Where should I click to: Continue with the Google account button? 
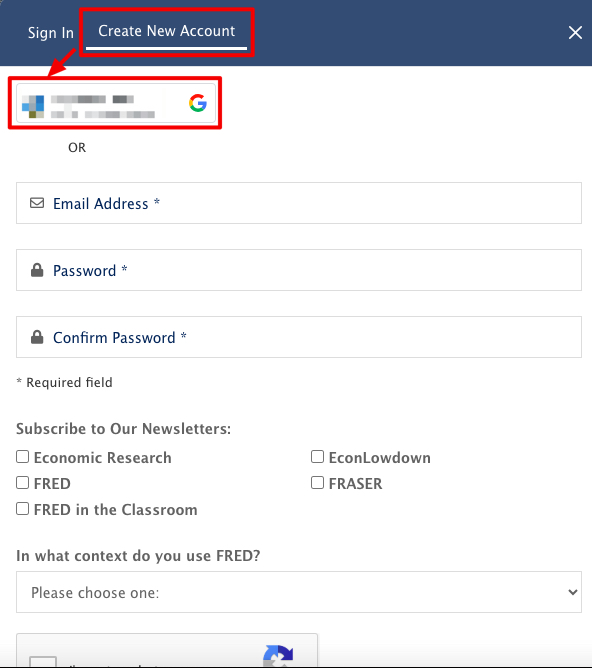click(x=116, y=103)
